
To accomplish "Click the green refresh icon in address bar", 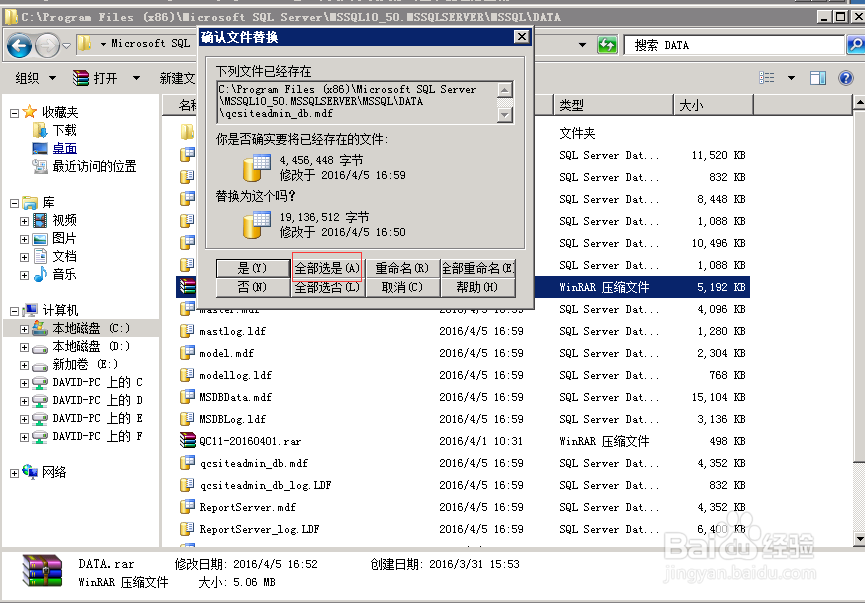I will tap(606, 44).
